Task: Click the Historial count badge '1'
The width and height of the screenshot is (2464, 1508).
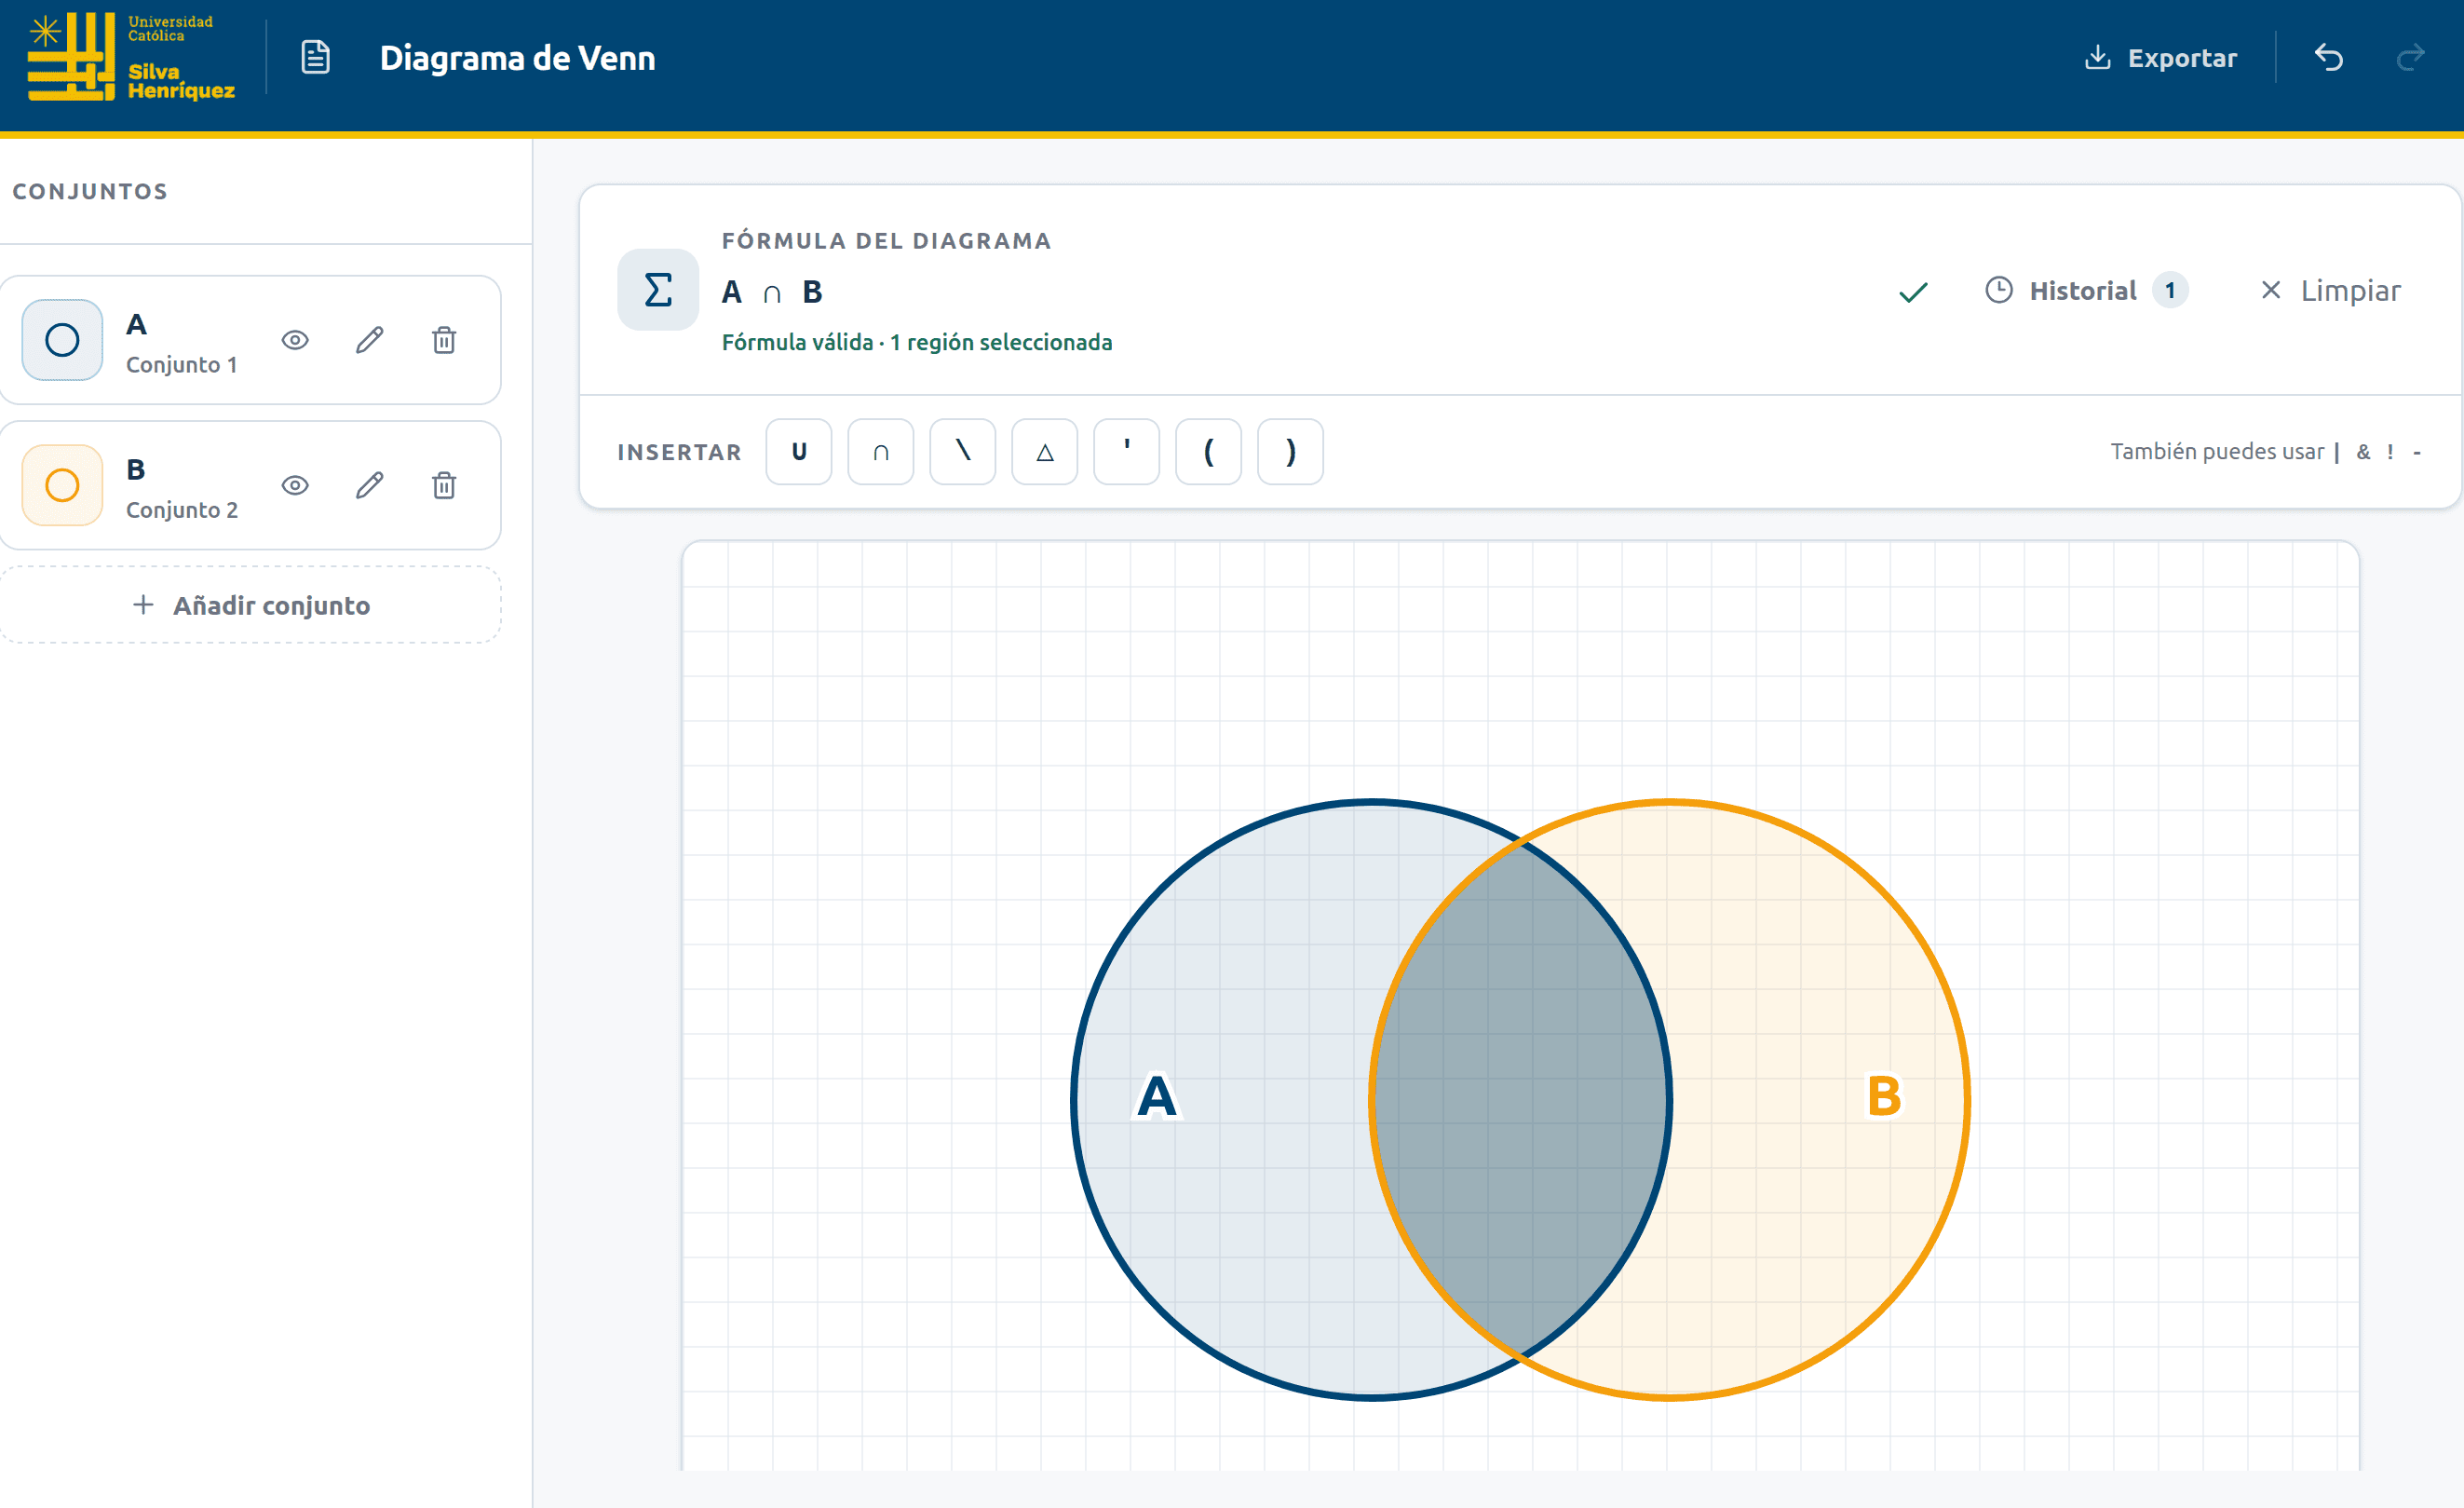Action: pyautogui.click(x=2170, y=290)
